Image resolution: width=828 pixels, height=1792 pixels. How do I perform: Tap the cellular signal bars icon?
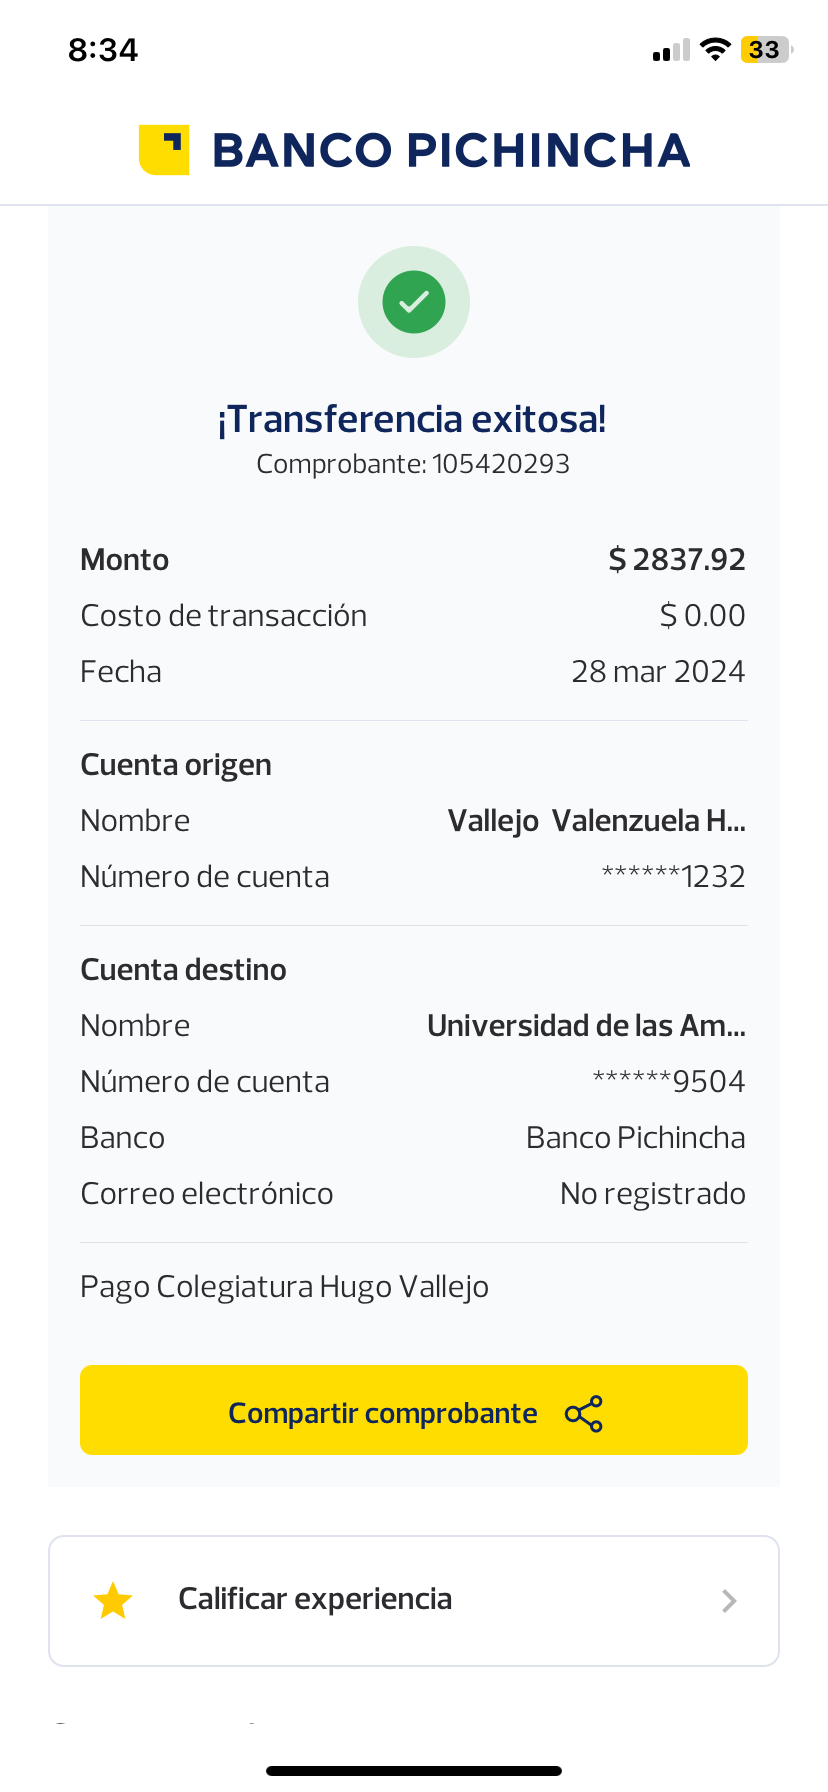click(671, 51)
